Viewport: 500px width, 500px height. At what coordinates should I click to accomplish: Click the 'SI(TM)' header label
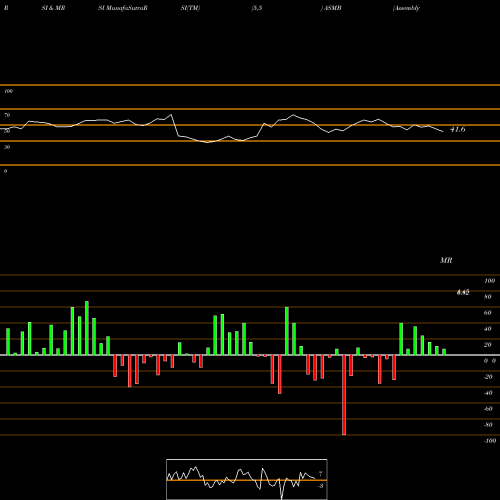click(190, 8)
